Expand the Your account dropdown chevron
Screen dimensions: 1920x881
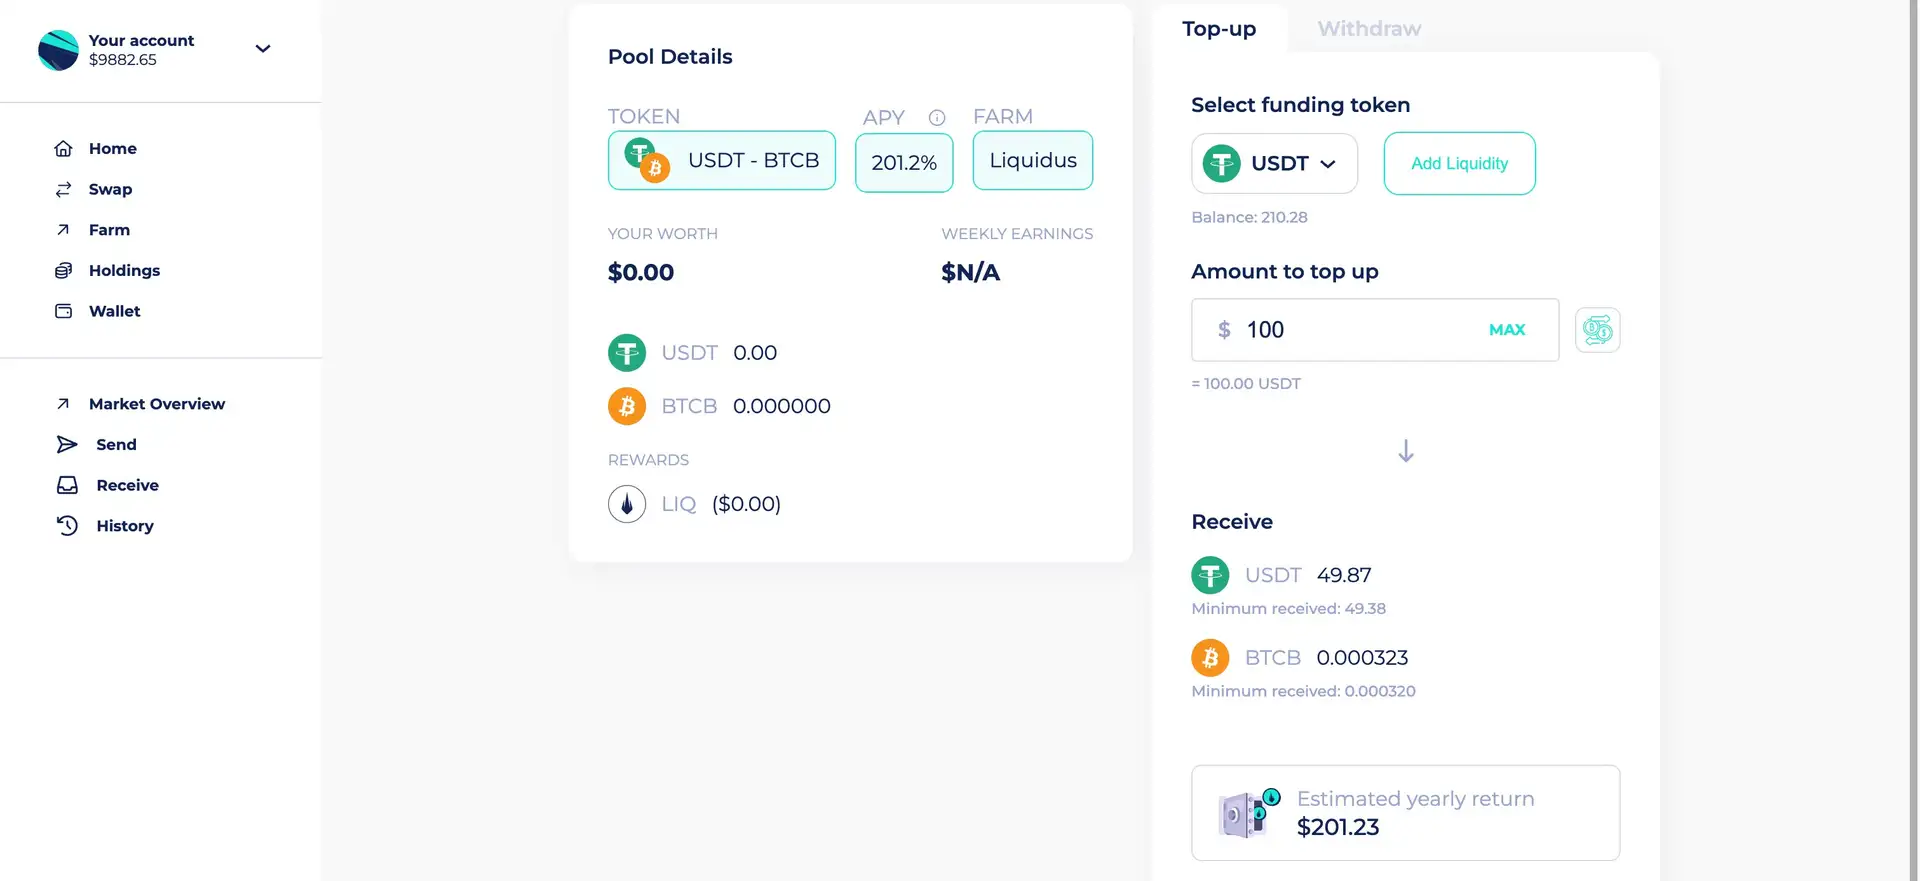click(x=263, y=48)
